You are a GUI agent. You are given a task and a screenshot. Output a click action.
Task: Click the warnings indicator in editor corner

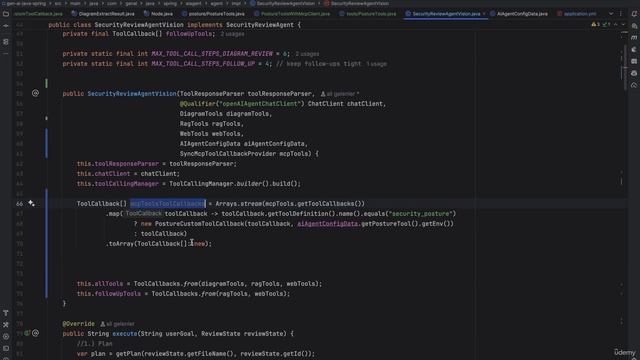pyautogui.click(x=596, y=24)
